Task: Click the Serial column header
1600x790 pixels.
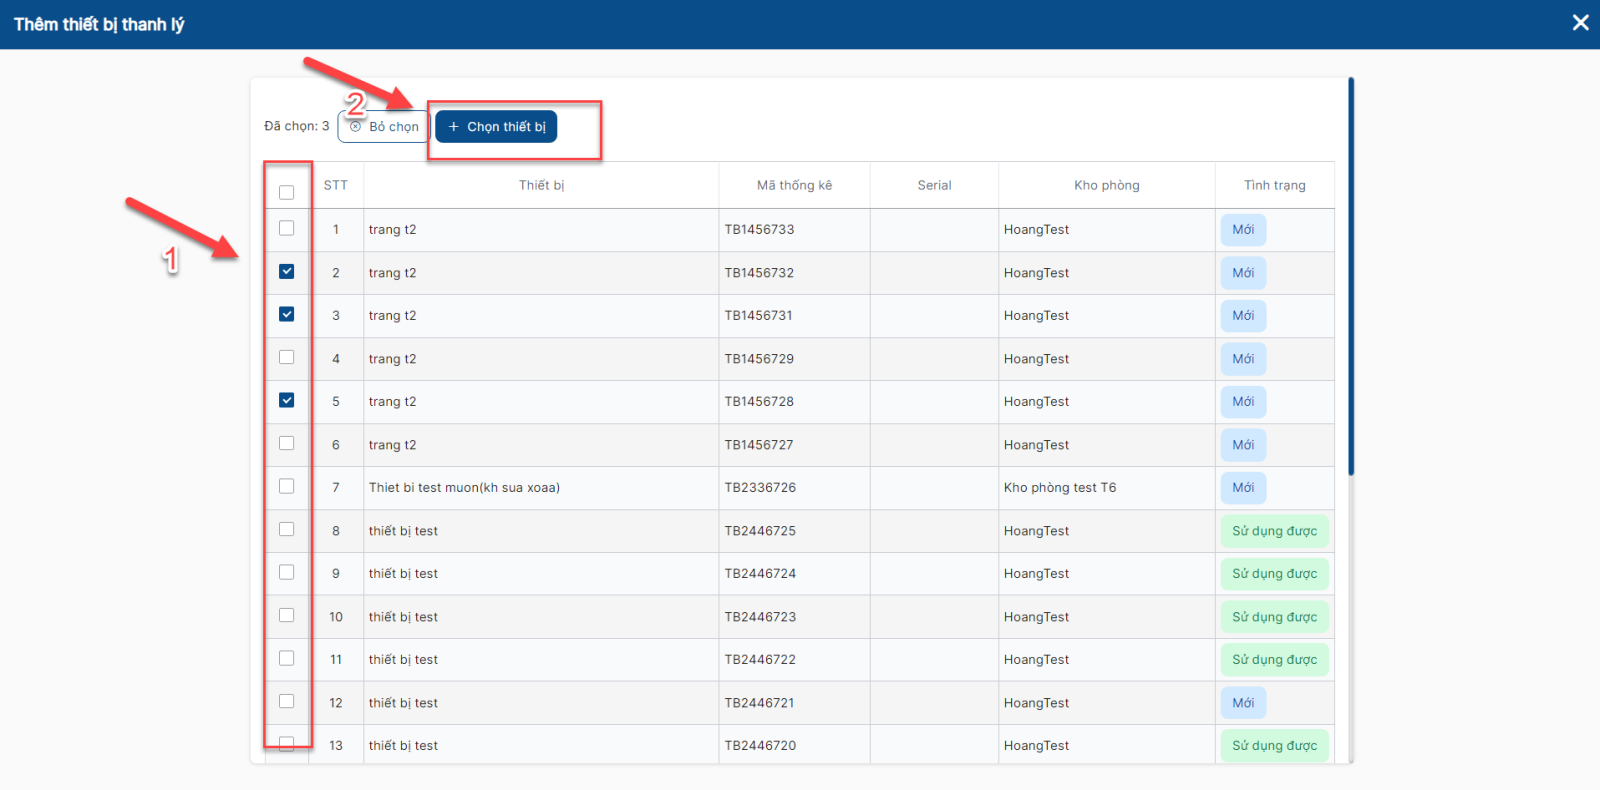Action: point(934,185)
